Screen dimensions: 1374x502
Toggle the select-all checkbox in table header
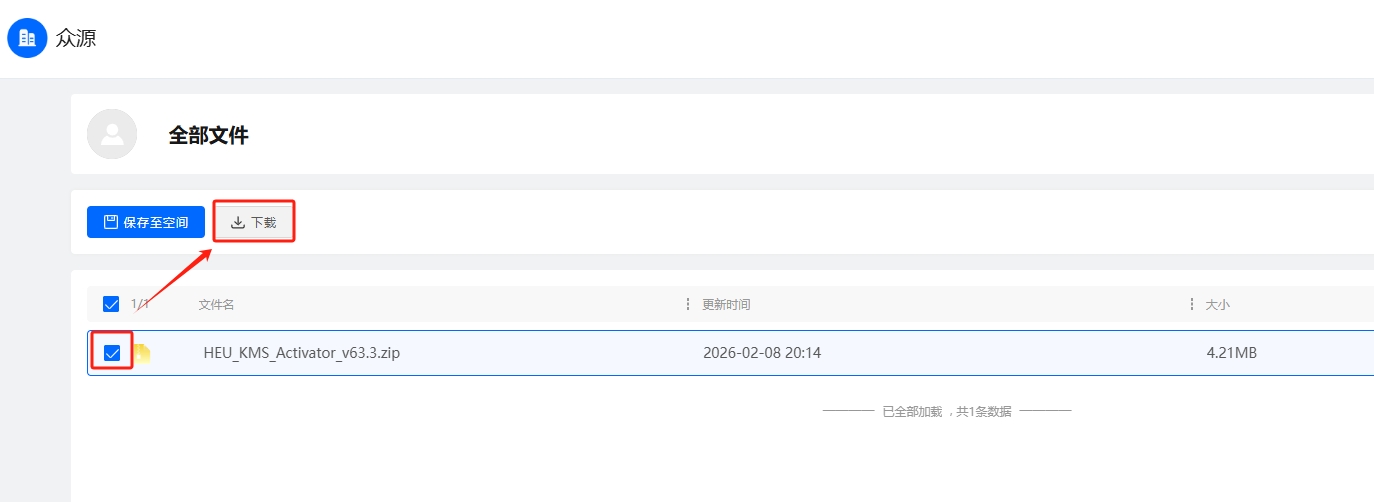[x=111, y=304]
